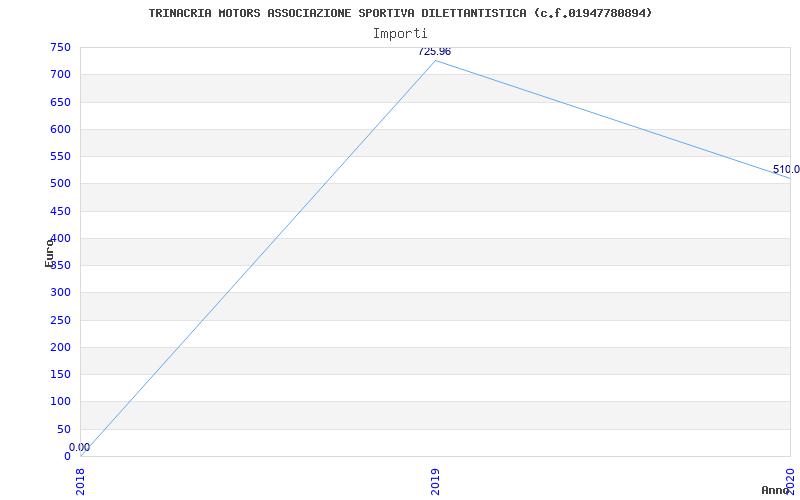The image size is (800, 500).
Task: Click the 300 y-axis tick label
Action: pos(60,293)
